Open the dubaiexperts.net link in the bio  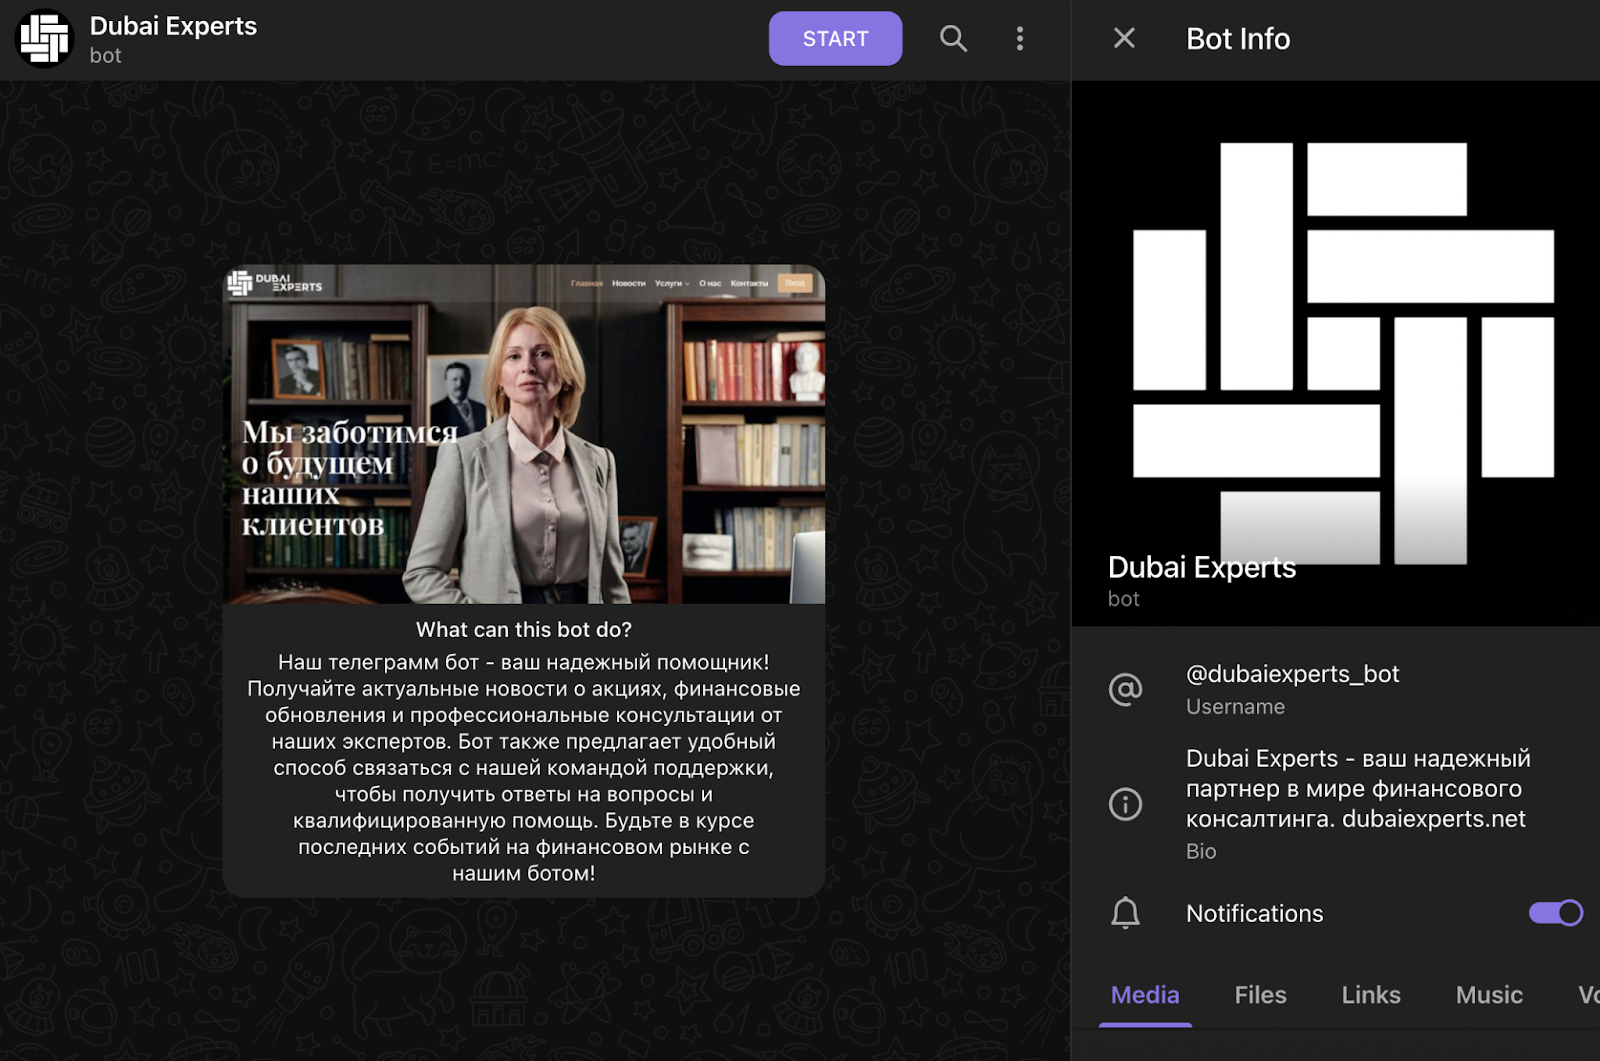coord(1433,819)
